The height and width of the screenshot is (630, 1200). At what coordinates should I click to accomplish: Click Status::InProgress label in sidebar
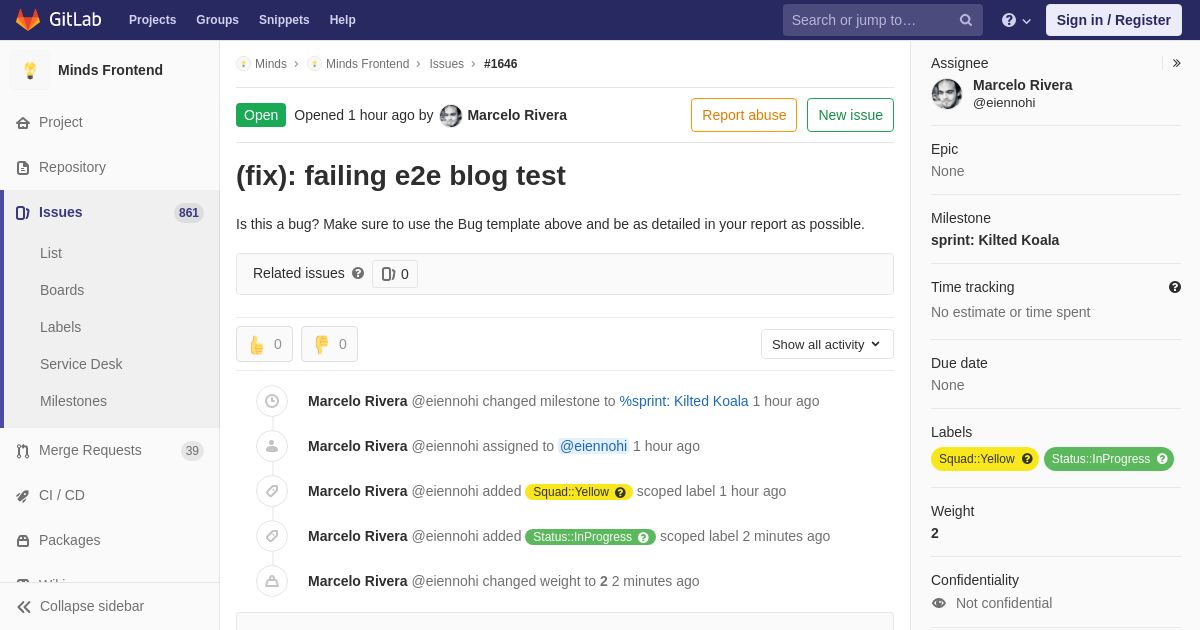[x=1109, y=459]
